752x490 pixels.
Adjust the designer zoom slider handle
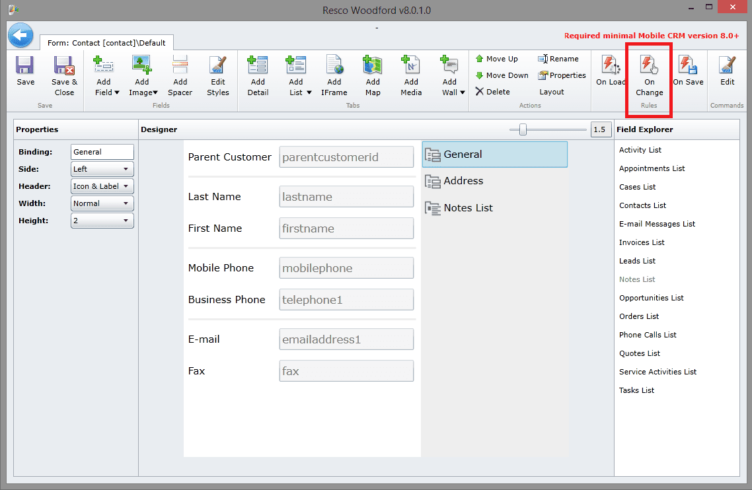(x=522, y=129)
